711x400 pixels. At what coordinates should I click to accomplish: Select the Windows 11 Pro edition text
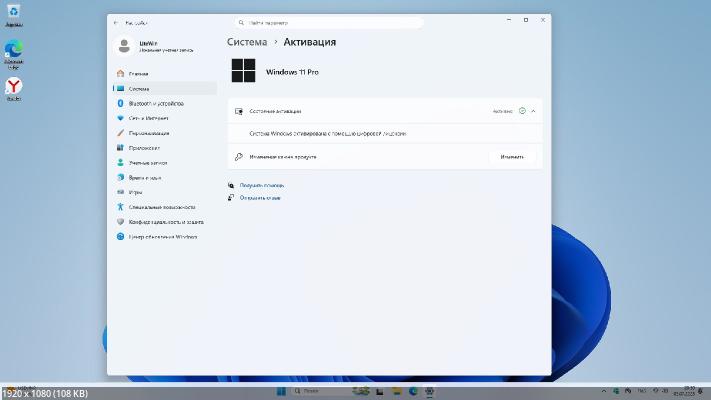pos(292,72)
